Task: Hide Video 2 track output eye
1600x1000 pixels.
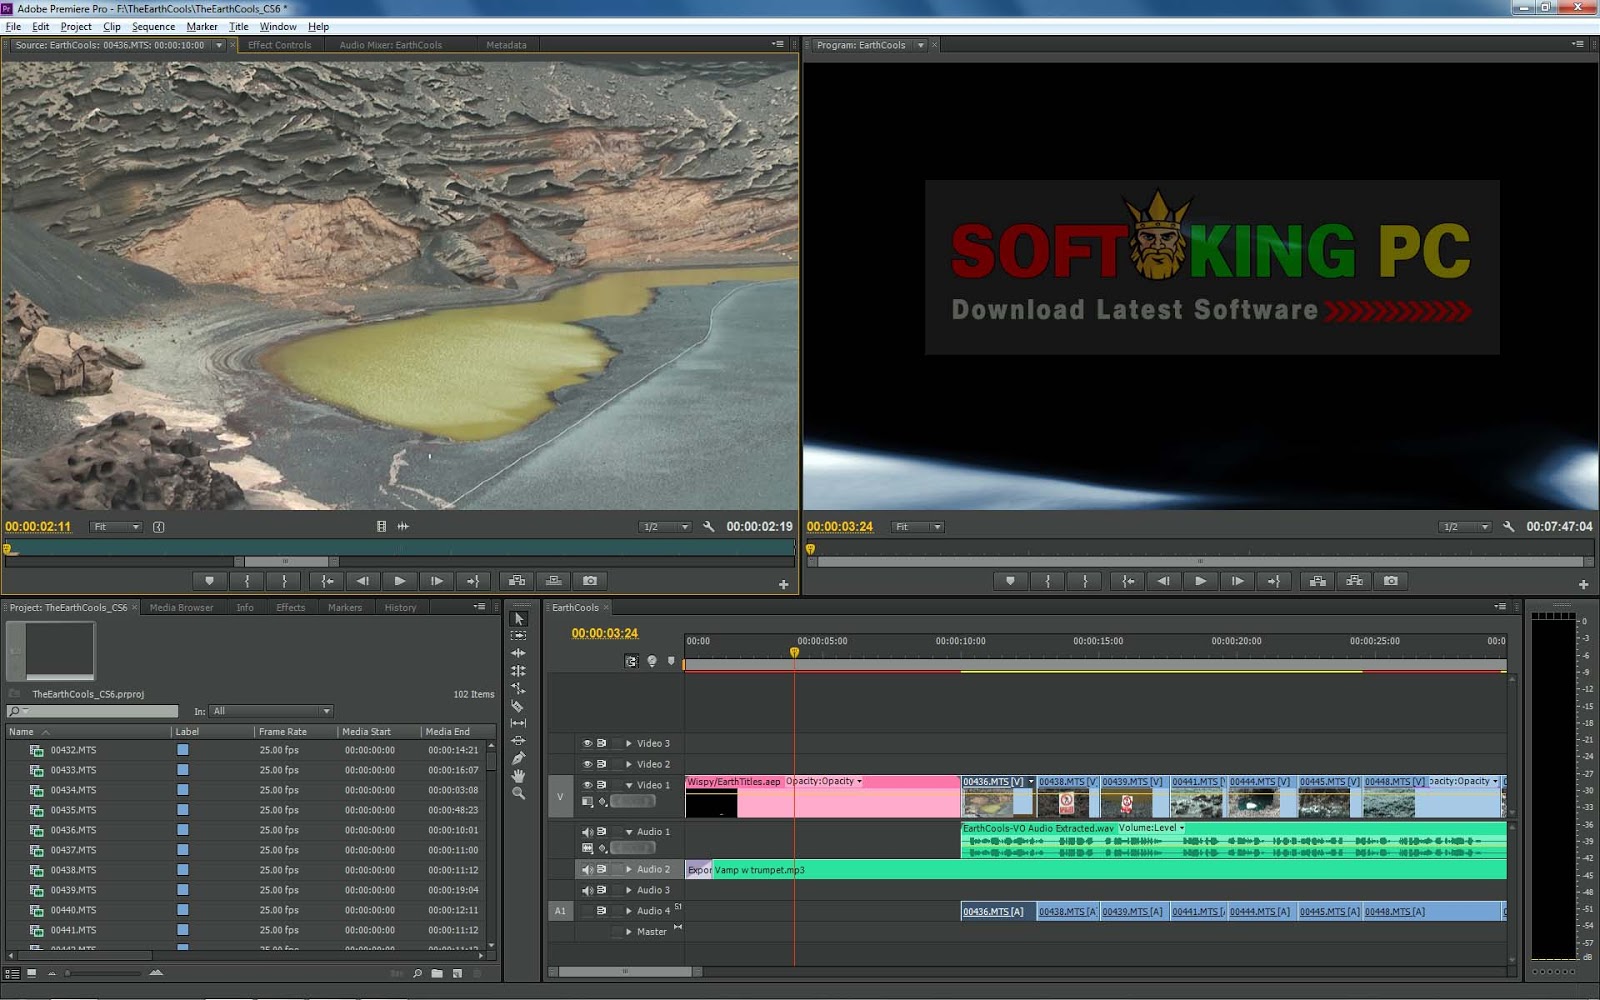Action: (587, 764)
